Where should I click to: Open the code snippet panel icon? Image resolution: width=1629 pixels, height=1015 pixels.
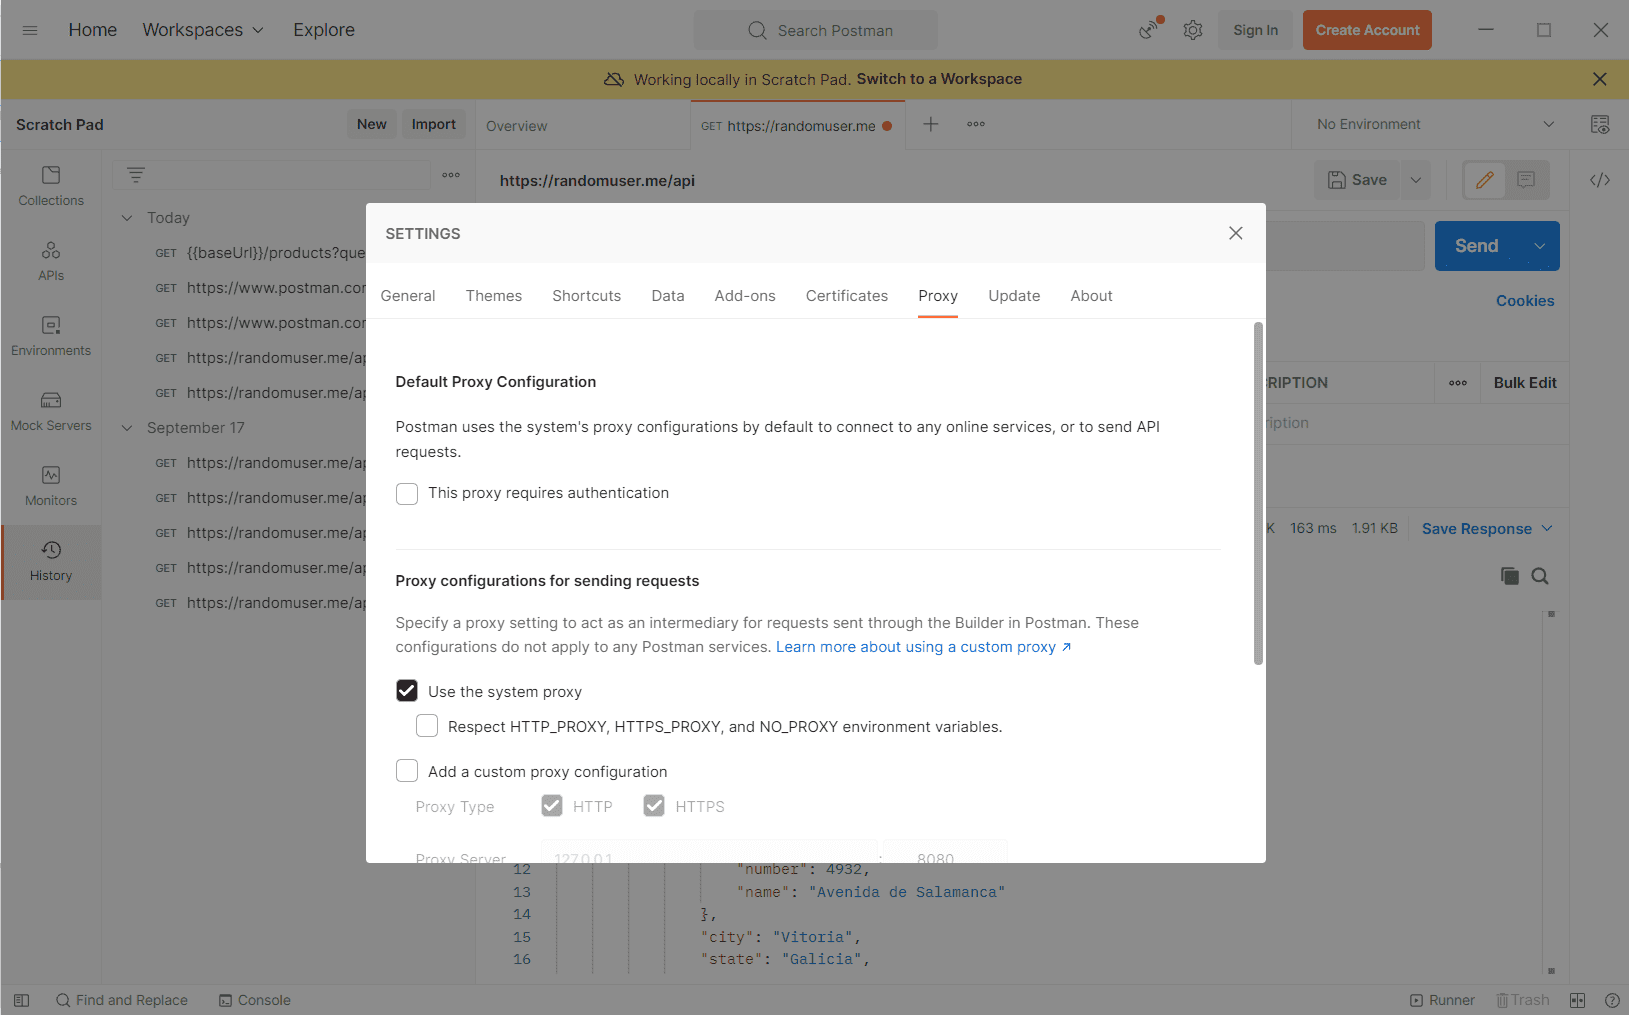[x=1600, y=180]
